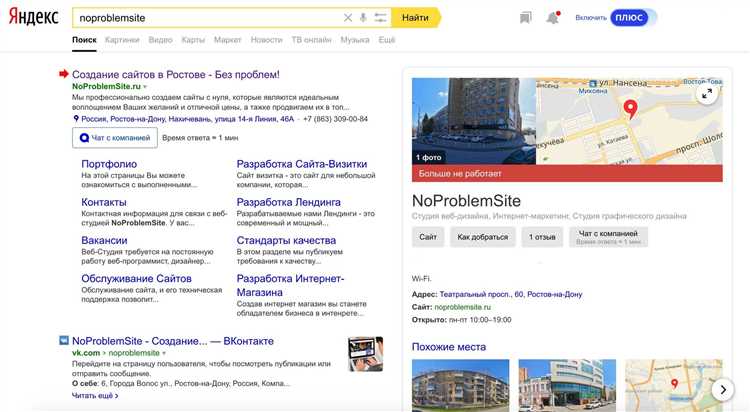Clear the search field with the X icon

pyautogui.click(x=348, y=18)
